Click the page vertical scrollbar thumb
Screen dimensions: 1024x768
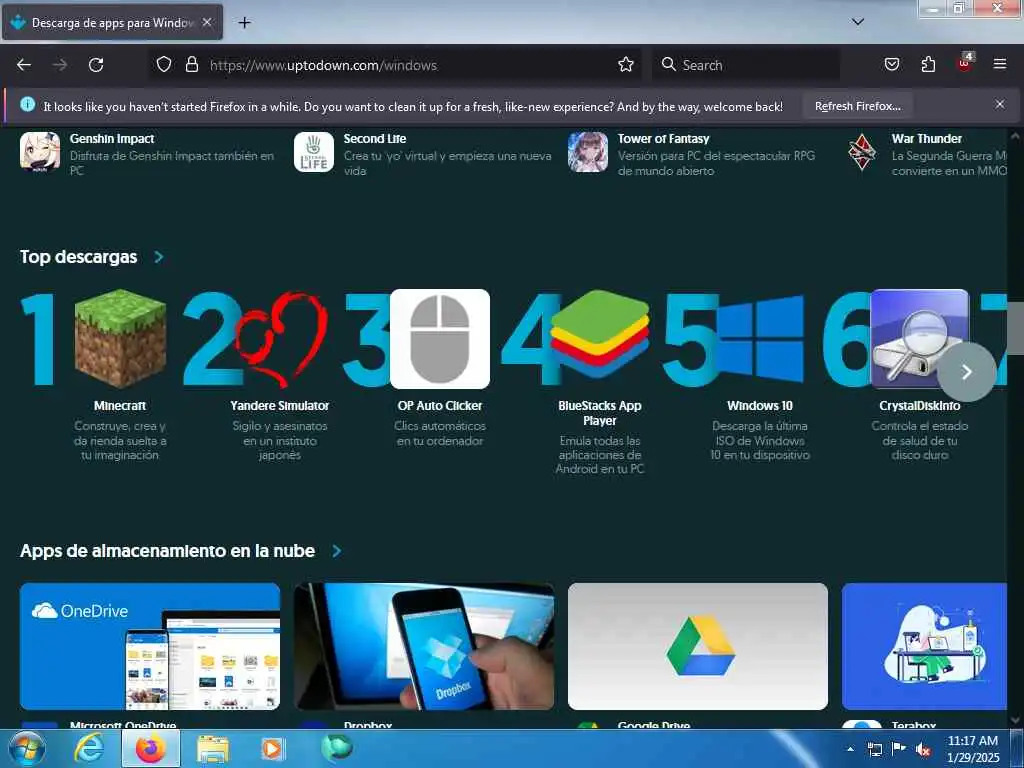pyautogui.click(x=1016, y=330)
